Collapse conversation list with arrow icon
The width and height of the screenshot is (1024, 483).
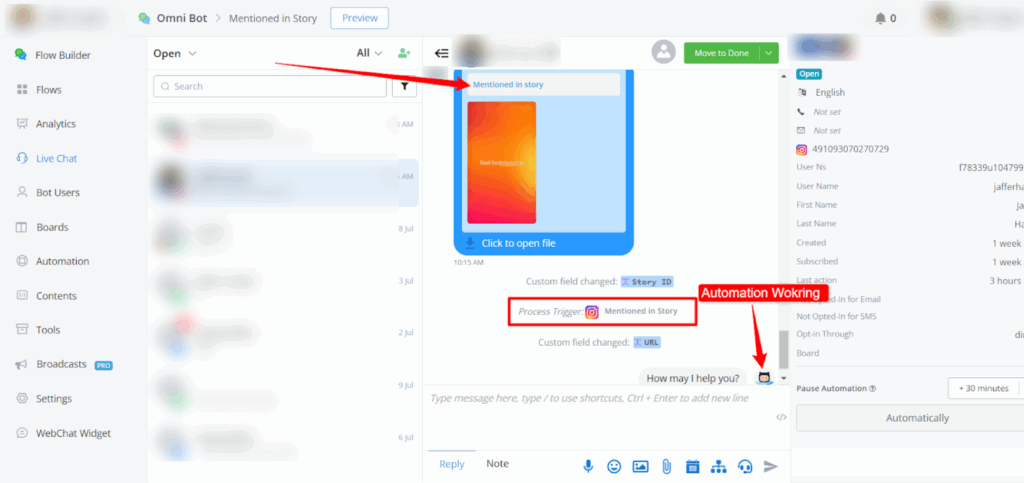(440, 53)
